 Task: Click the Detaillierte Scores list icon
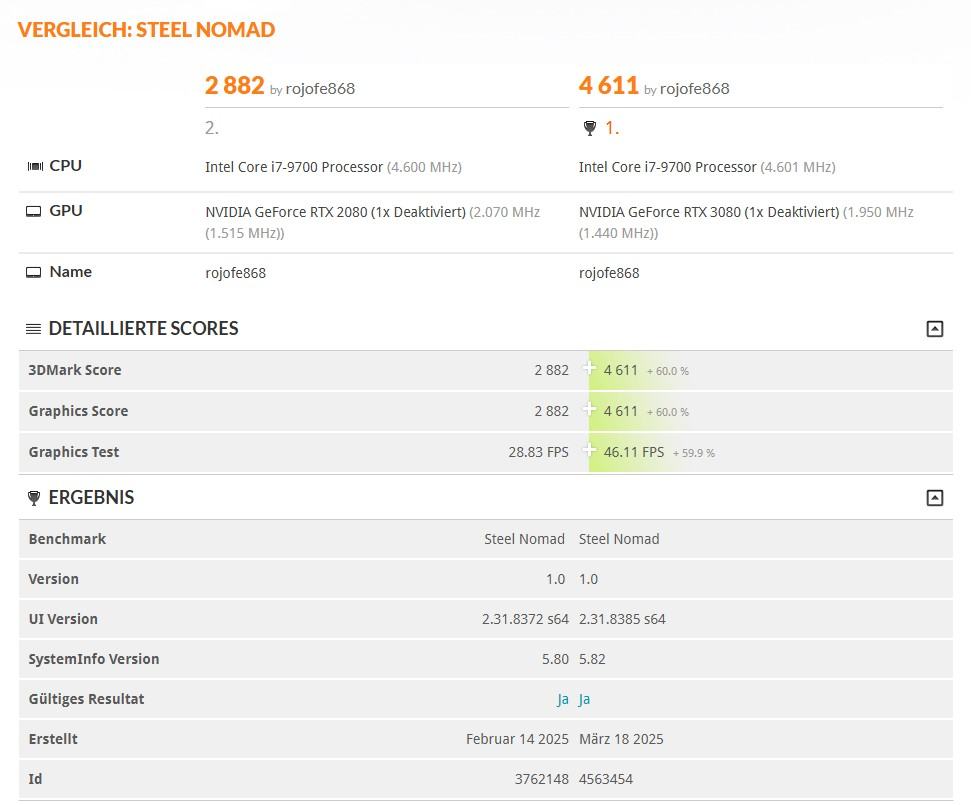coord(34,329)
